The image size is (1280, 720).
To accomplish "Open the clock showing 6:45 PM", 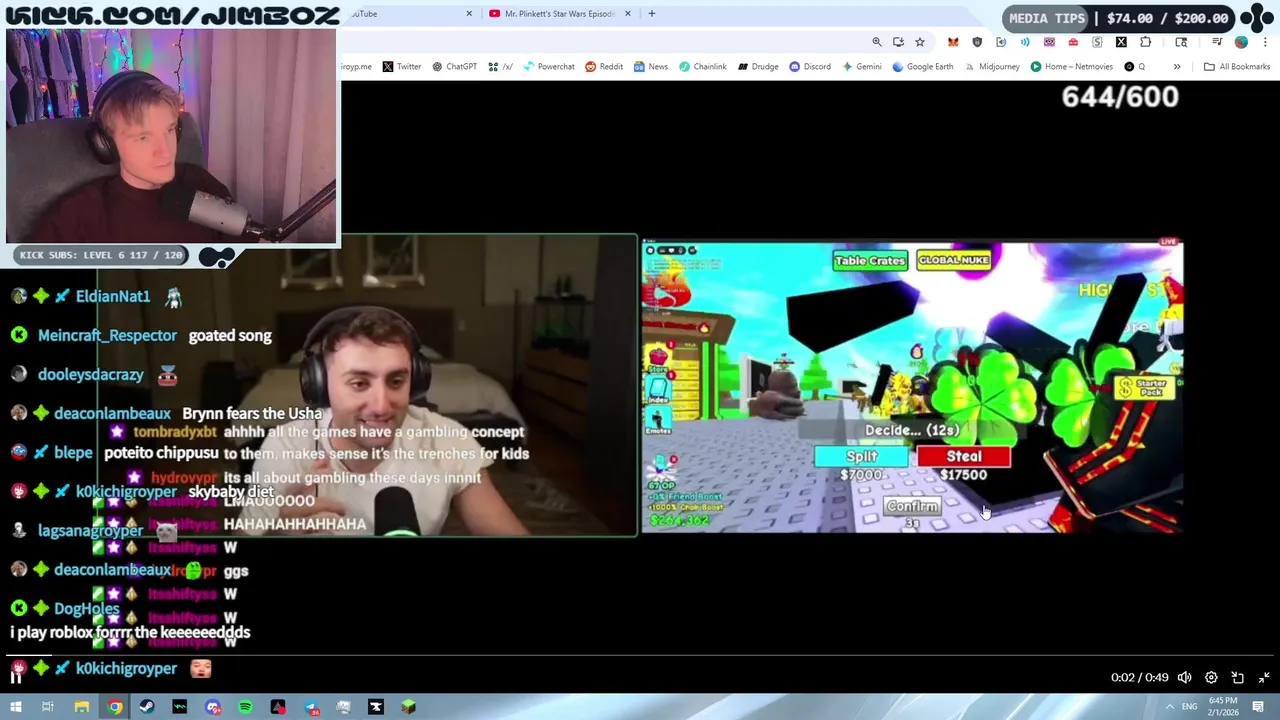I will (x=1223, y=707).
